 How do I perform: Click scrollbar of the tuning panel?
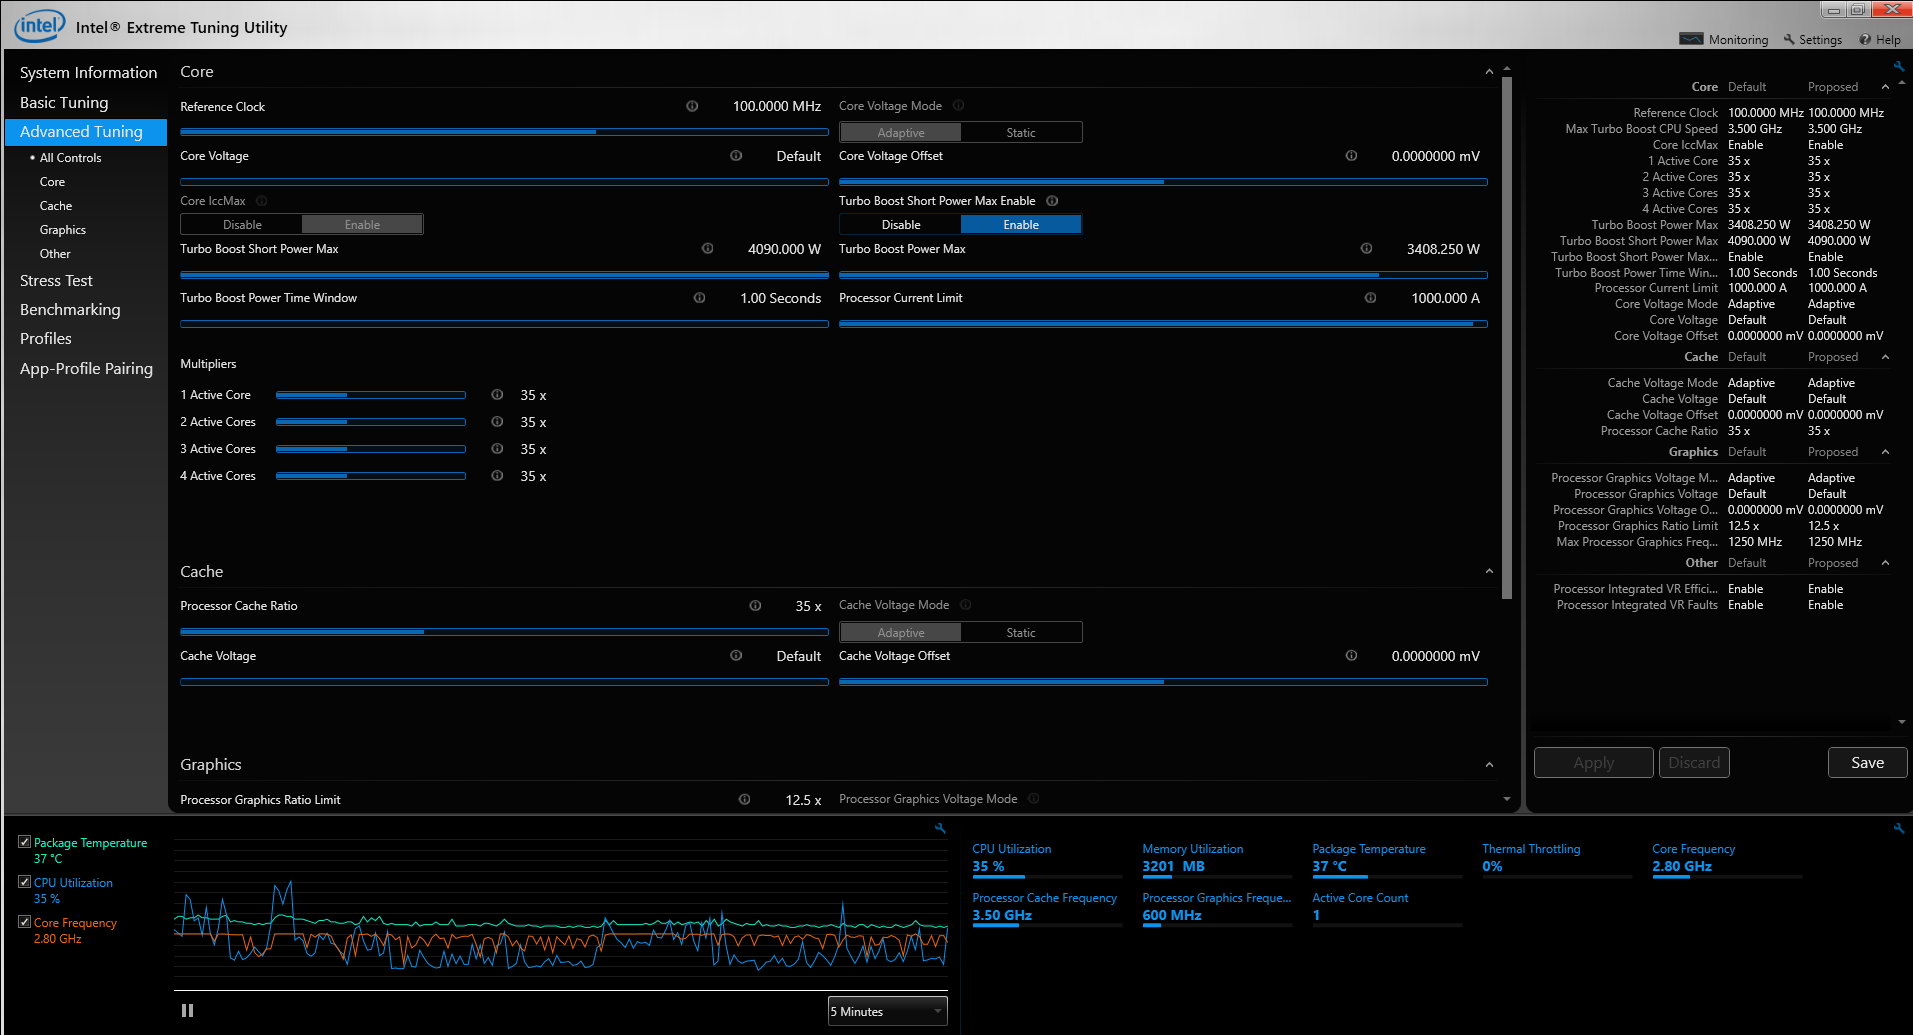tap(1507, 340)
